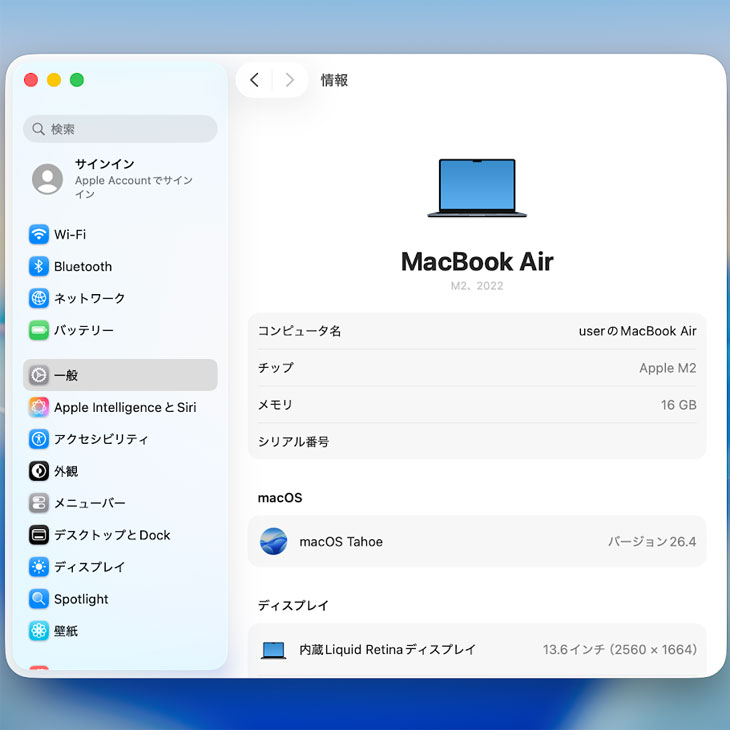This screenshot has width=730, height=730.
Task: Click the macOS Tahoe version row
Action: (477, 542)
